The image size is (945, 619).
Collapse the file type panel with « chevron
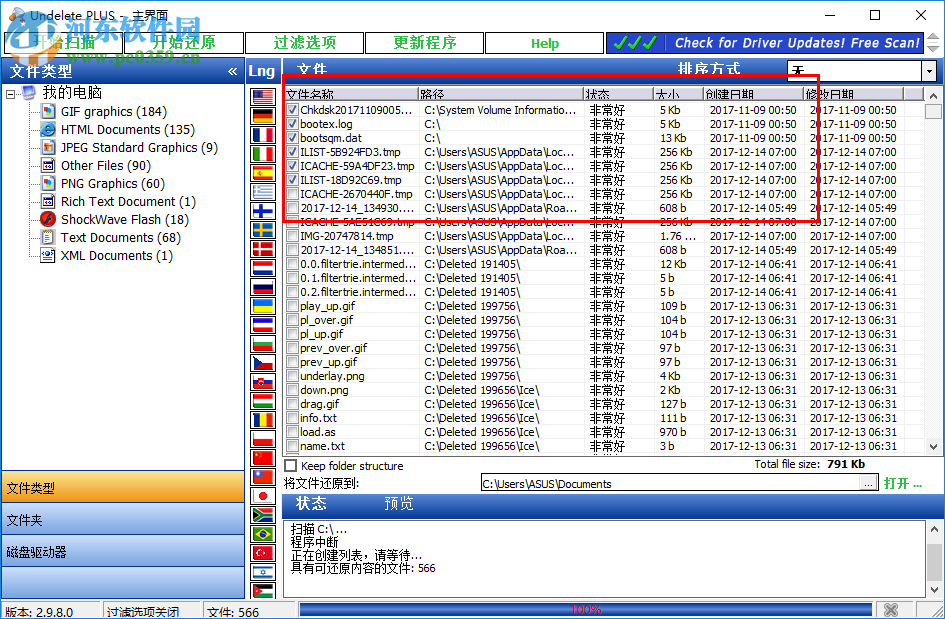(x=232, y=71)
